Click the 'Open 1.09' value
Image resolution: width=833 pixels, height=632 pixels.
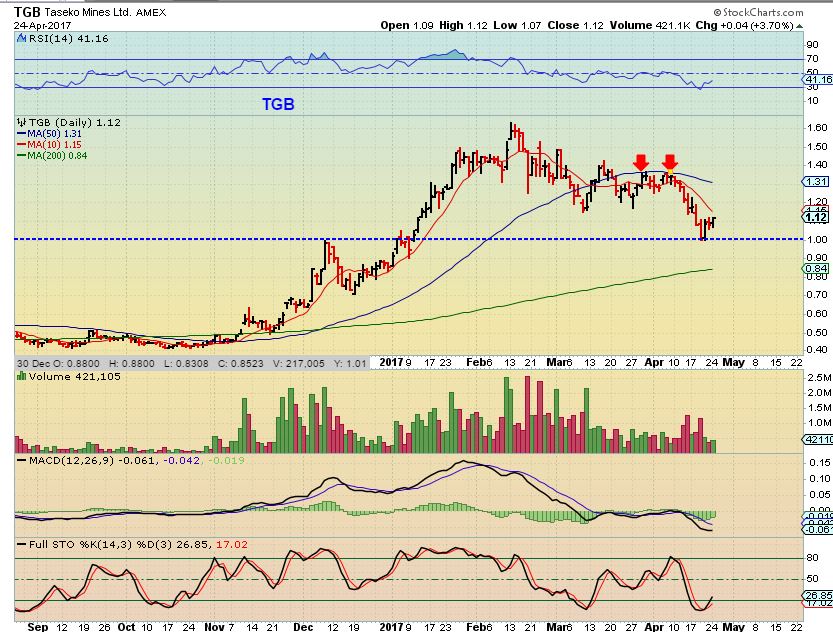pos(407,25)
